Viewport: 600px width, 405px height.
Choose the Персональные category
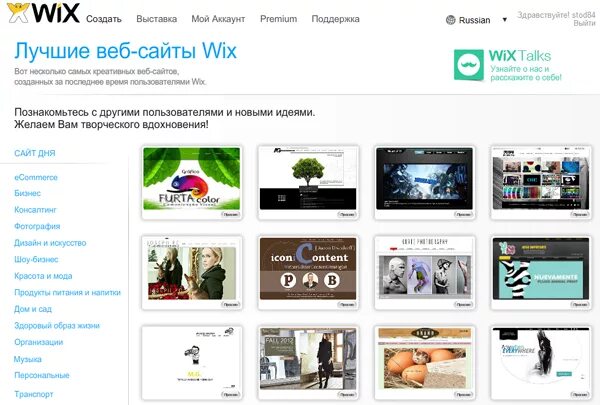pos(42,375)
